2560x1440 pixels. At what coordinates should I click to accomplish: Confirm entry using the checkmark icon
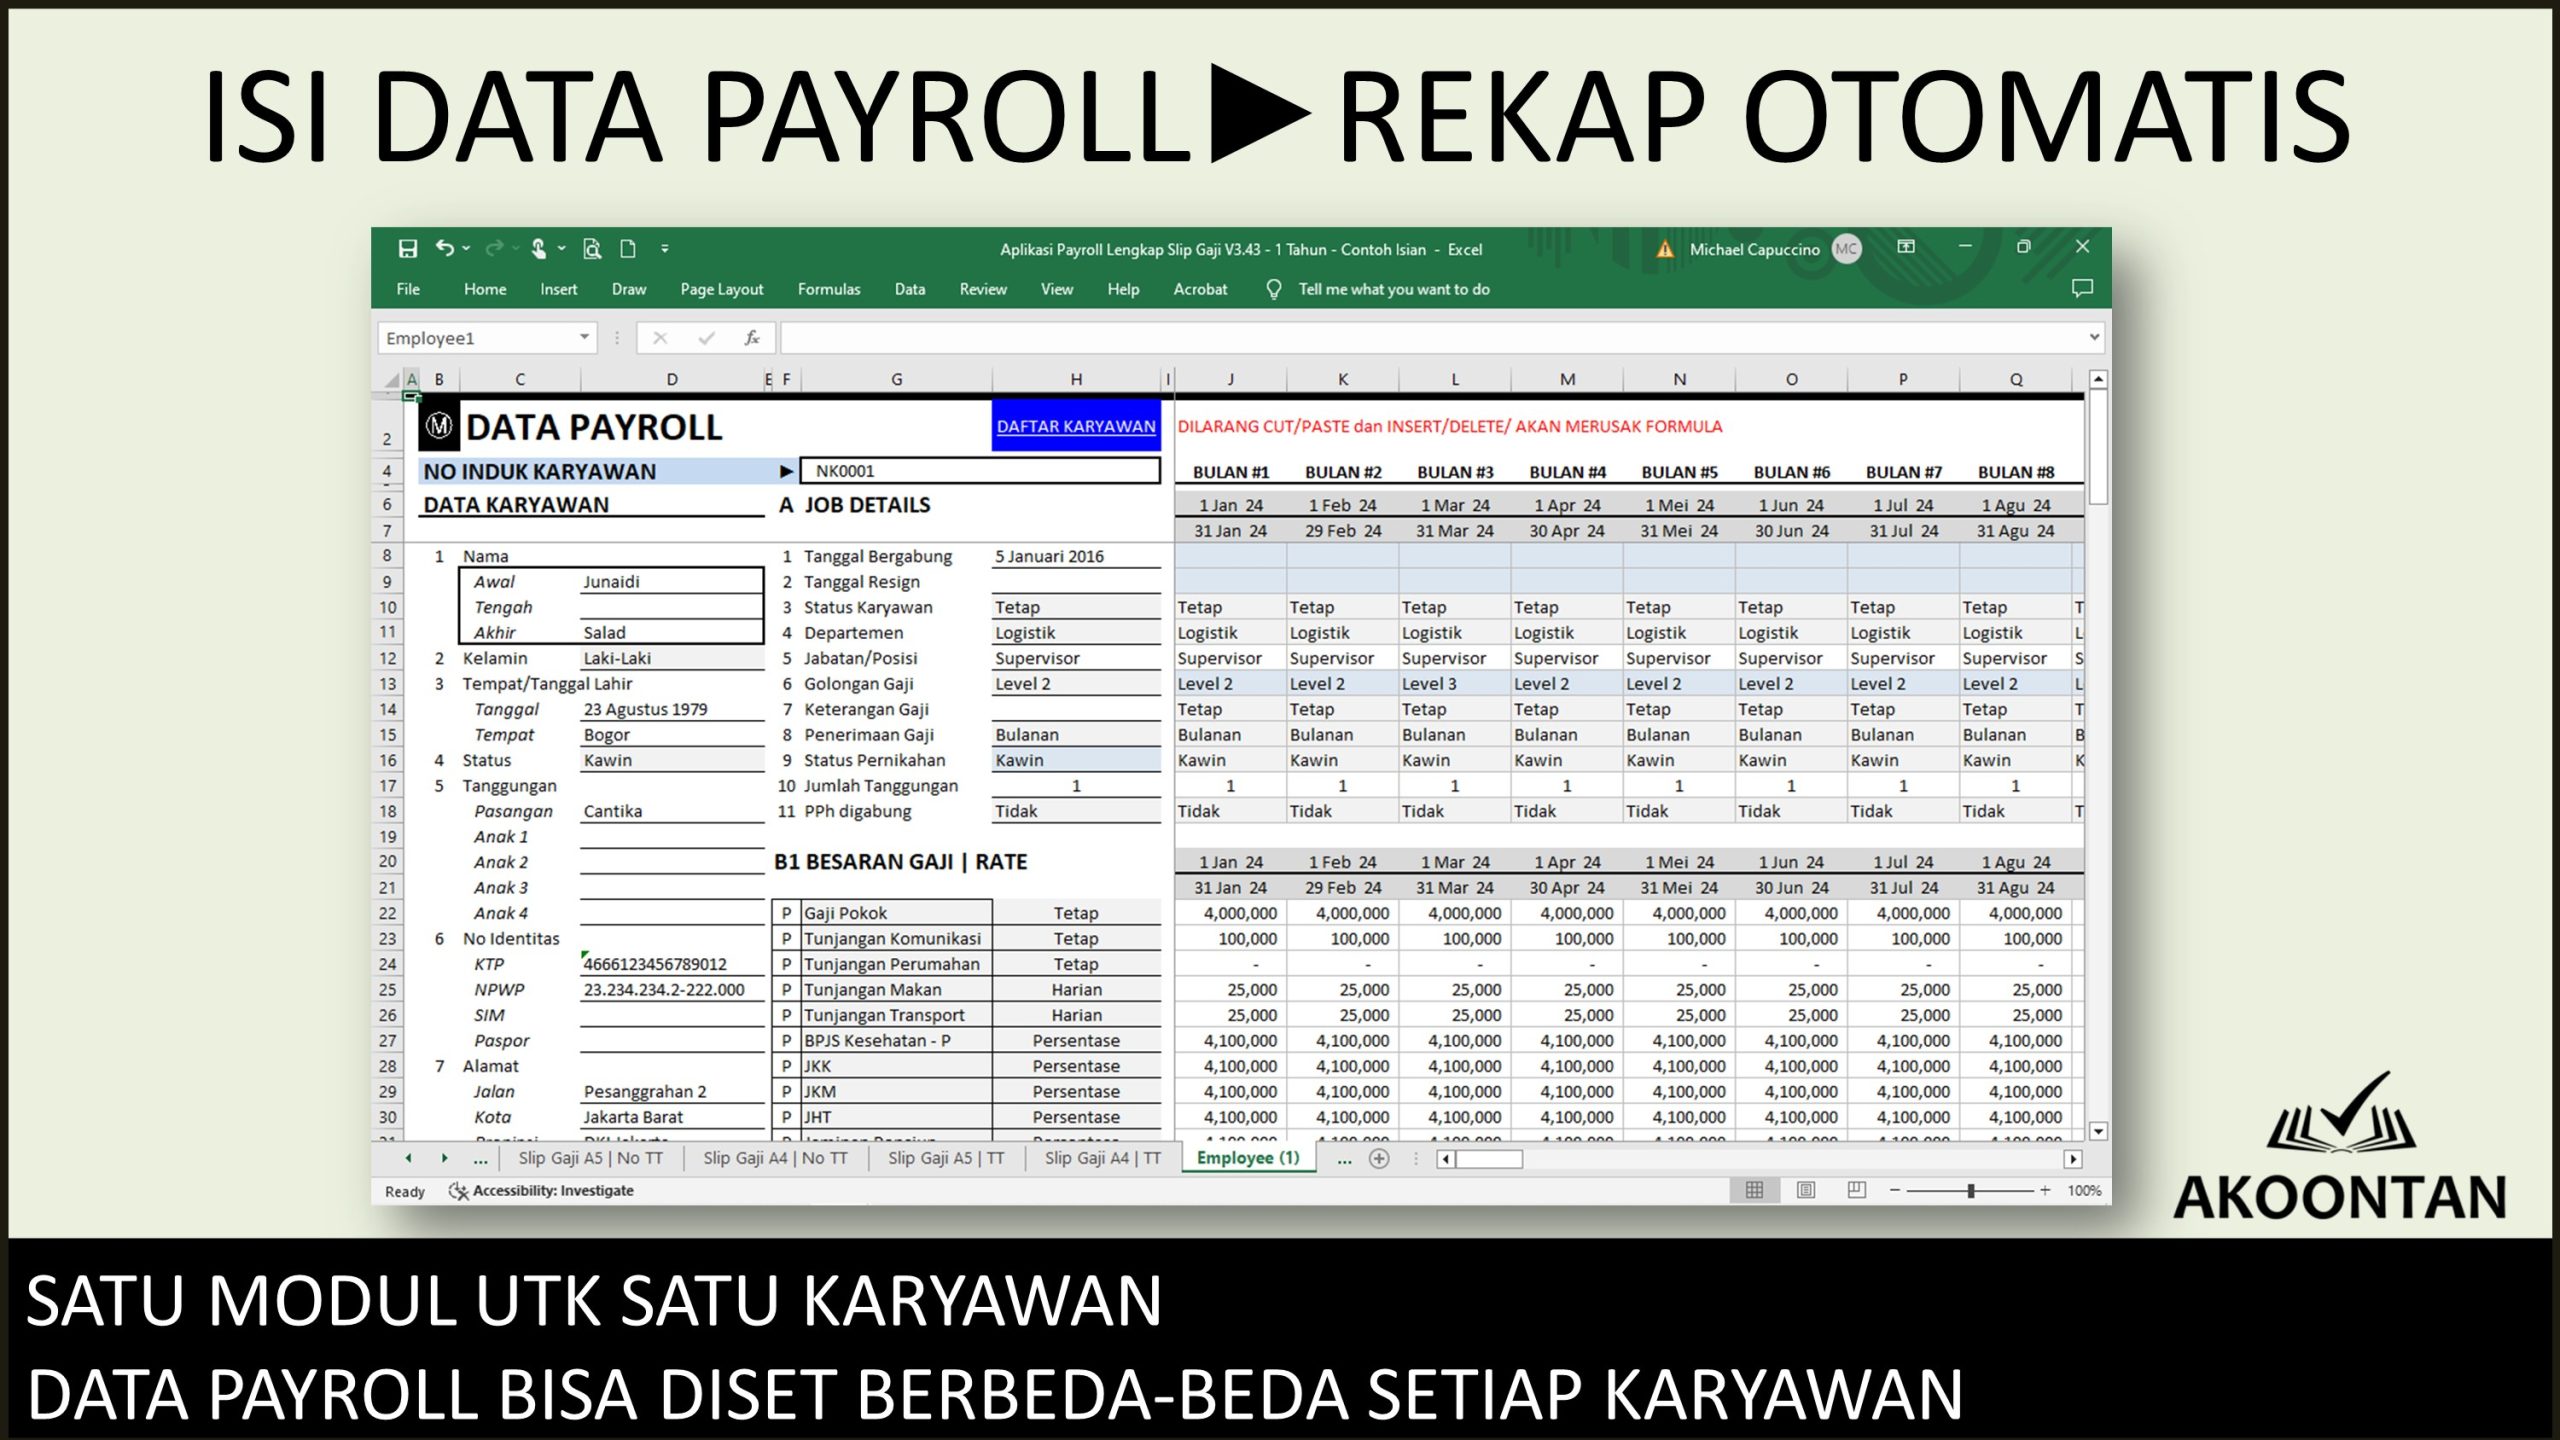coord(706,337)
